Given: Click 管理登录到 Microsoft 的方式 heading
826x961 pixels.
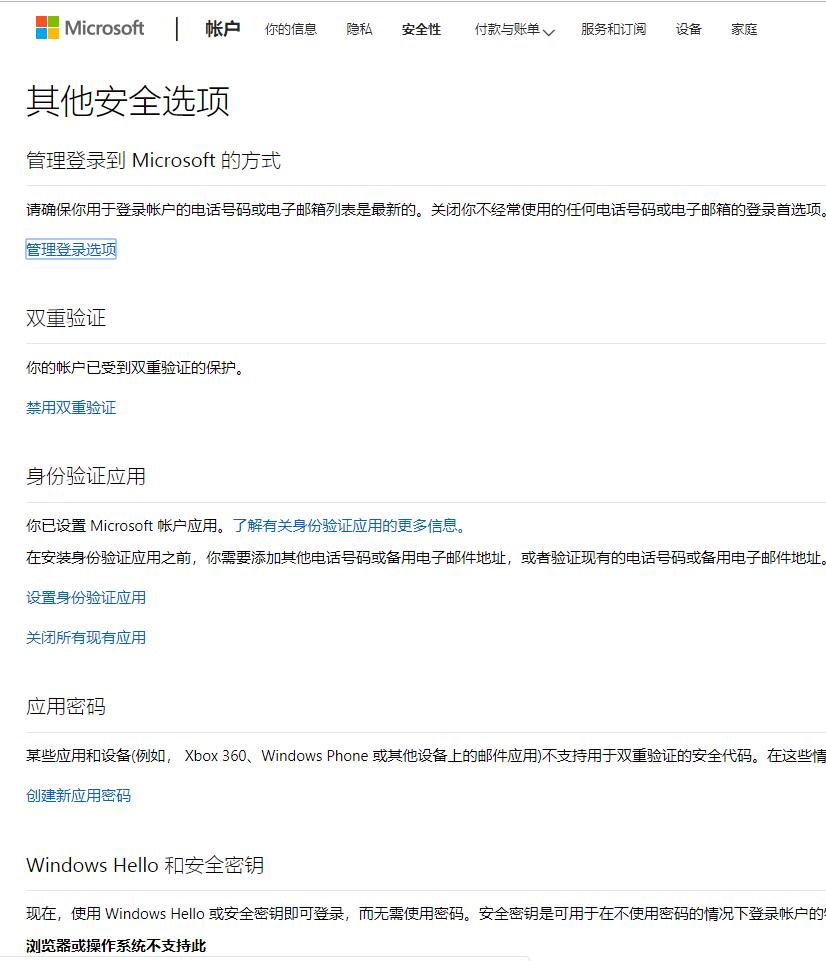Looking at the screenshot, I should point(153,161).
